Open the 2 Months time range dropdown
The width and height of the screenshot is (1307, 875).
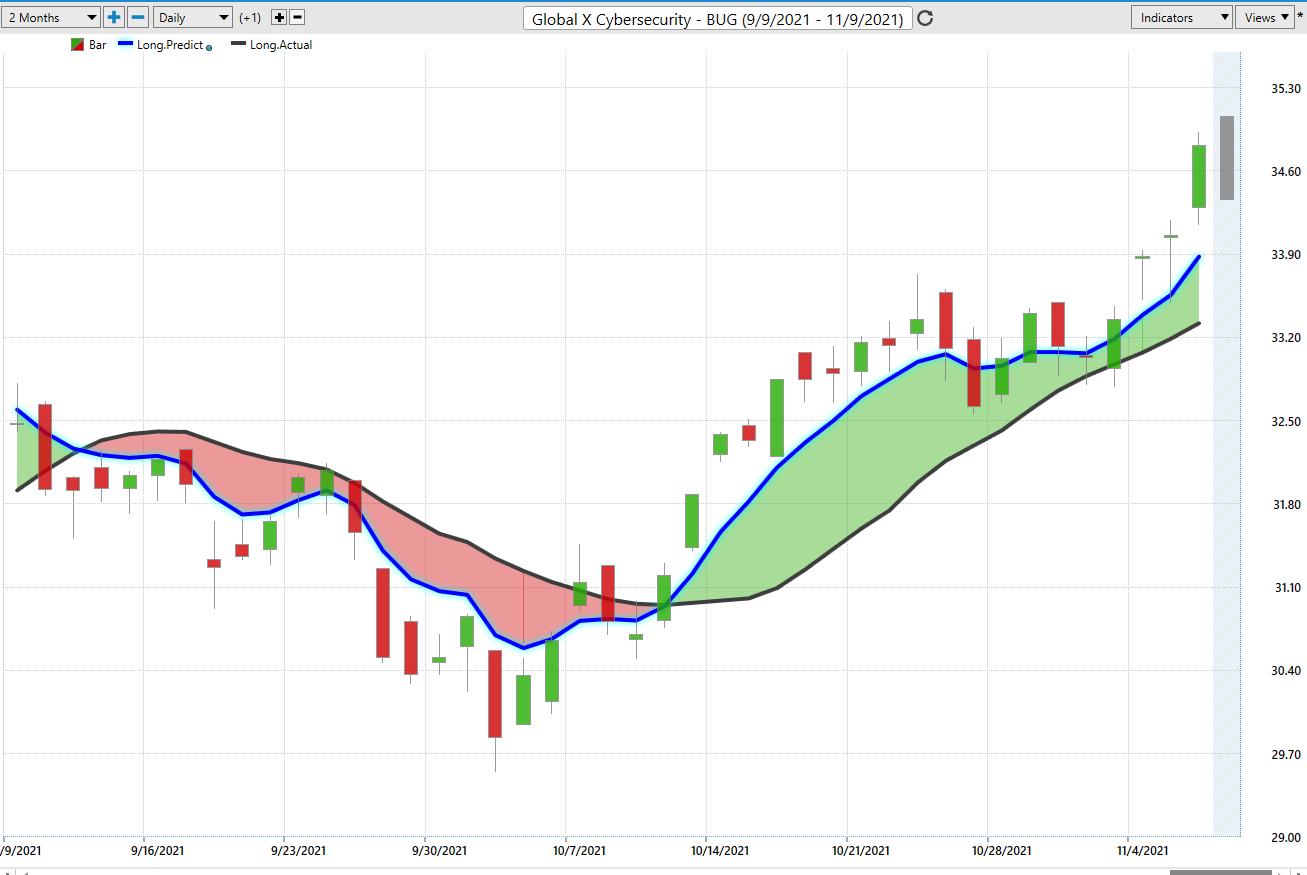[50, 17]
